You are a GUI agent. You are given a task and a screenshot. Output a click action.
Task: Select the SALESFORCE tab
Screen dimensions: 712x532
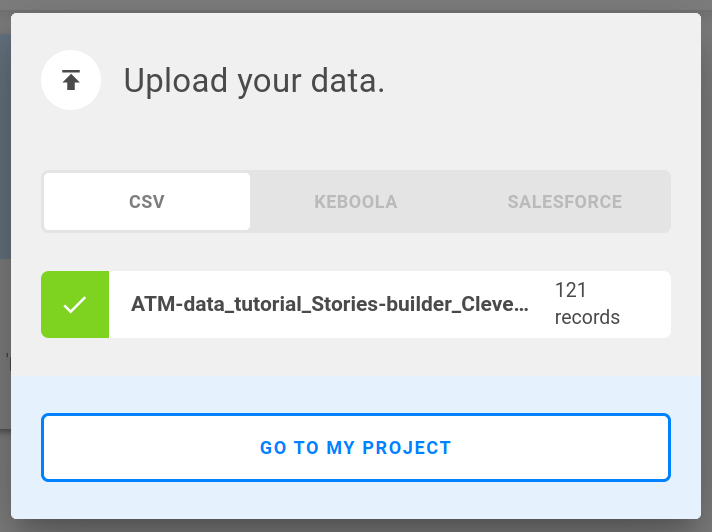(x=564, y=202)
